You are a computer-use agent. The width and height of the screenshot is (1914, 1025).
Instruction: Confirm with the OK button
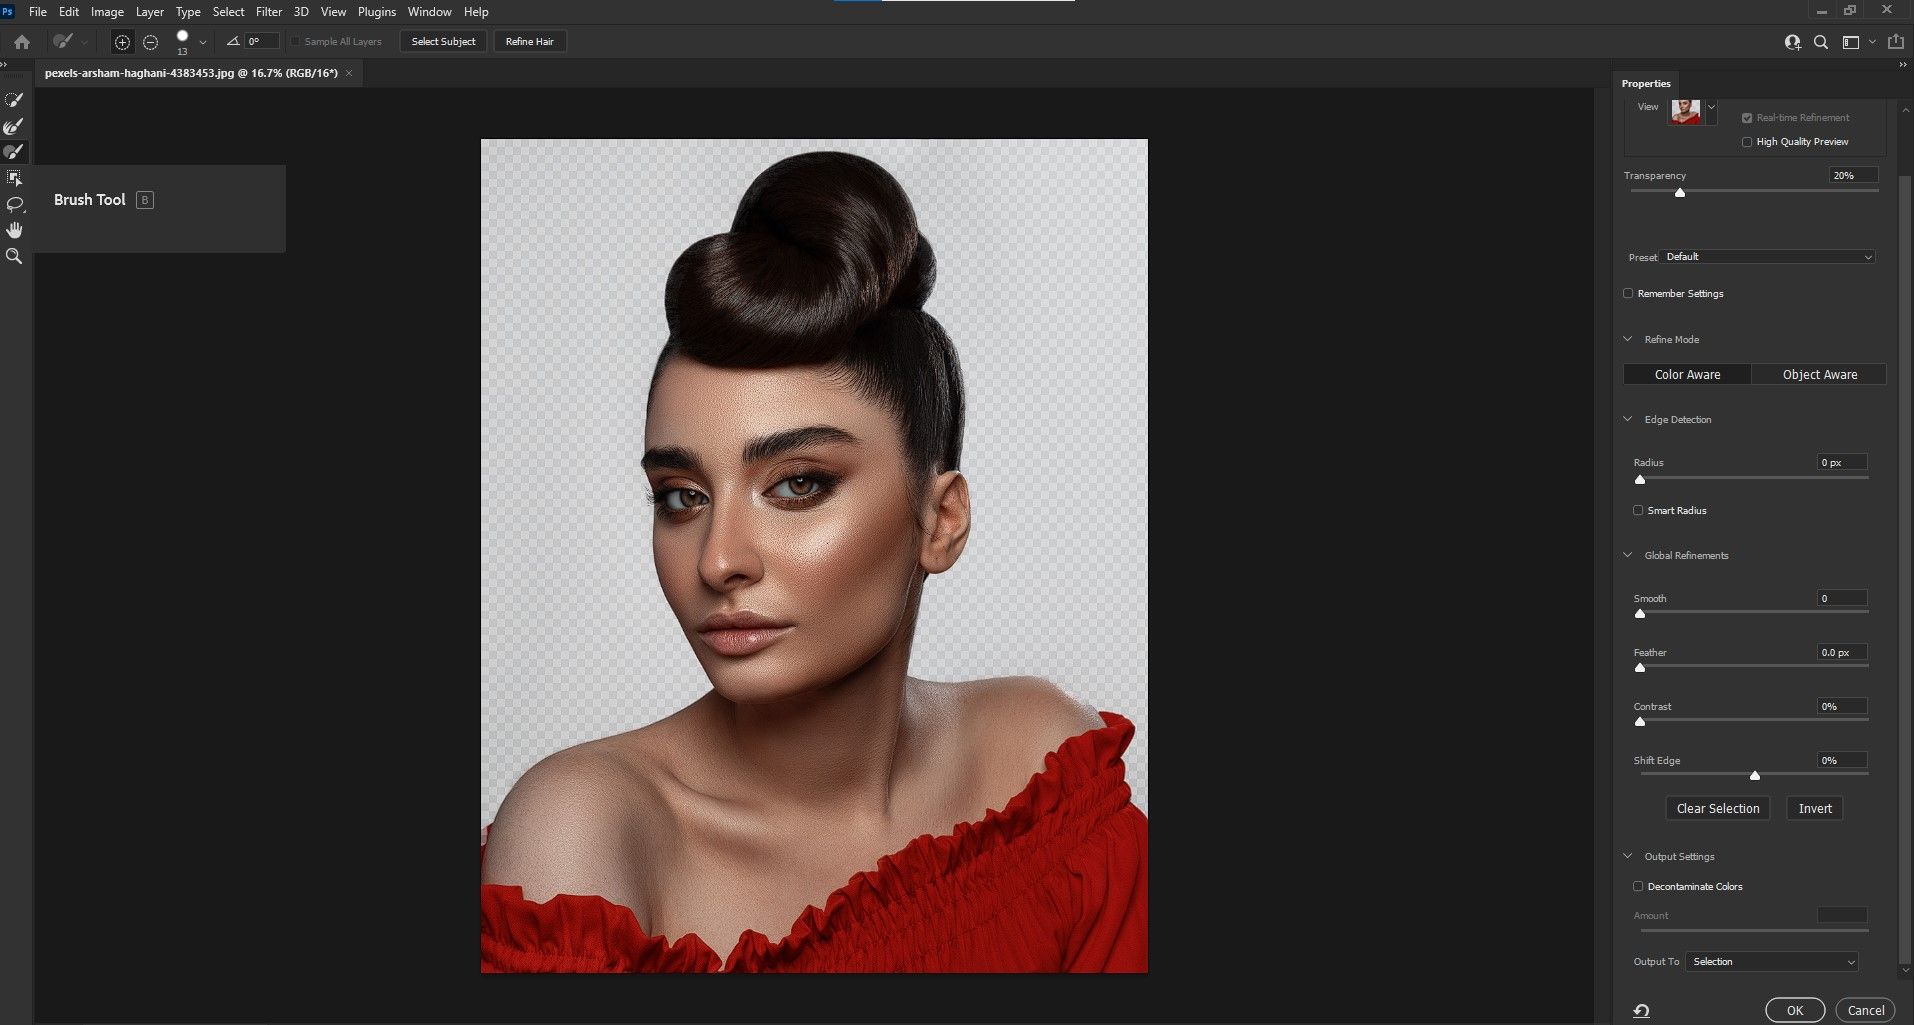[x=1795, y=1011]
